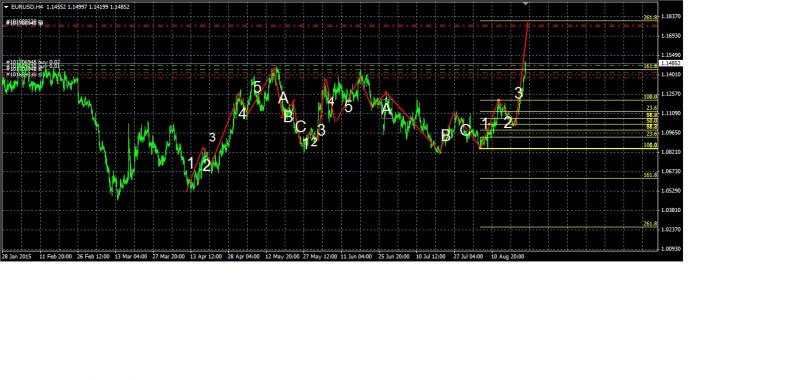Click the wave 1 label at April low
800x380 pixels.
[x=190, y=164]
